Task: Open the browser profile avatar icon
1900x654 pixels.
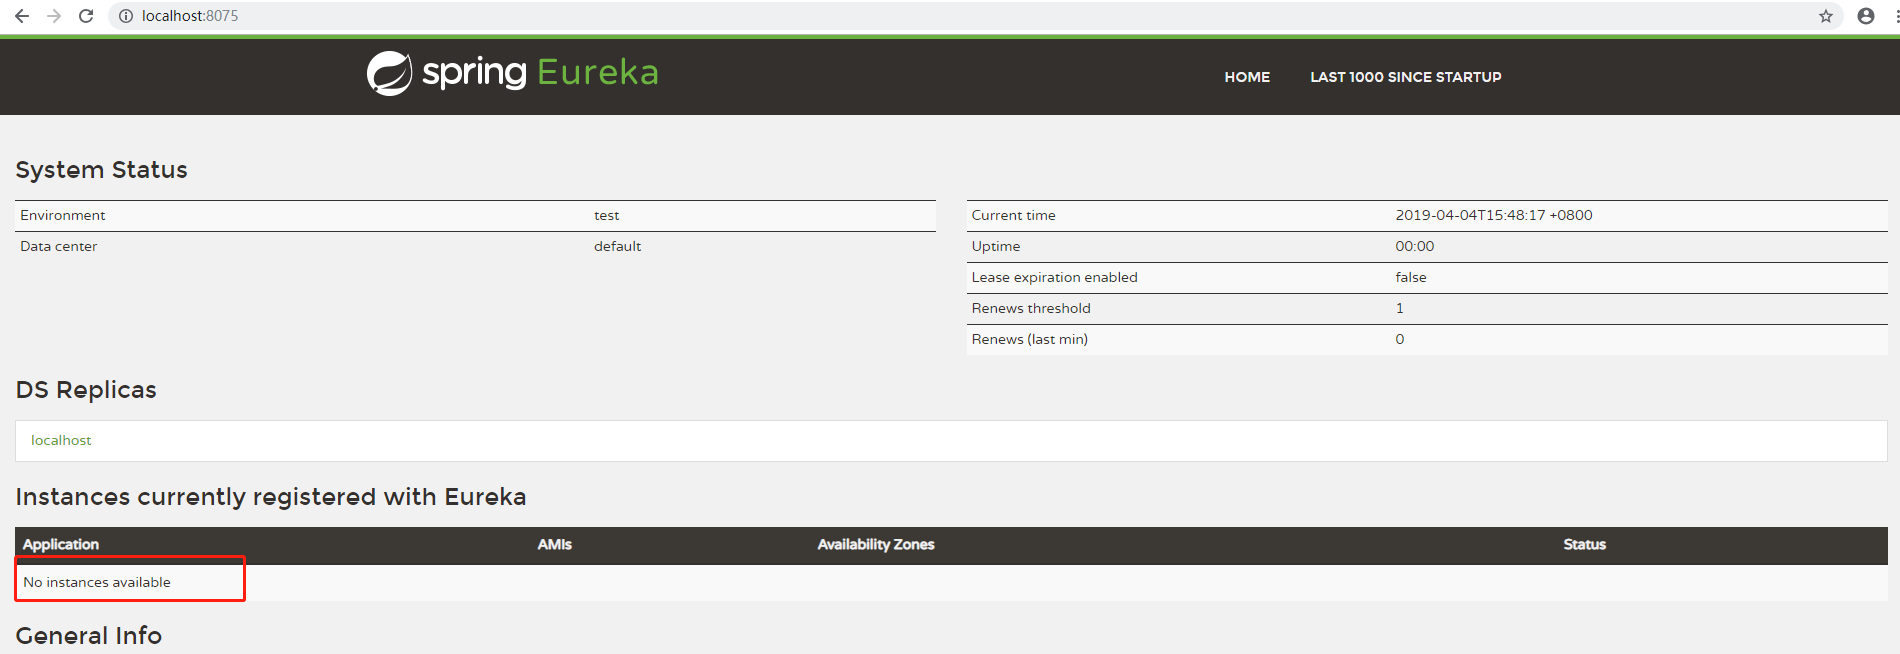Action: 1866,16
